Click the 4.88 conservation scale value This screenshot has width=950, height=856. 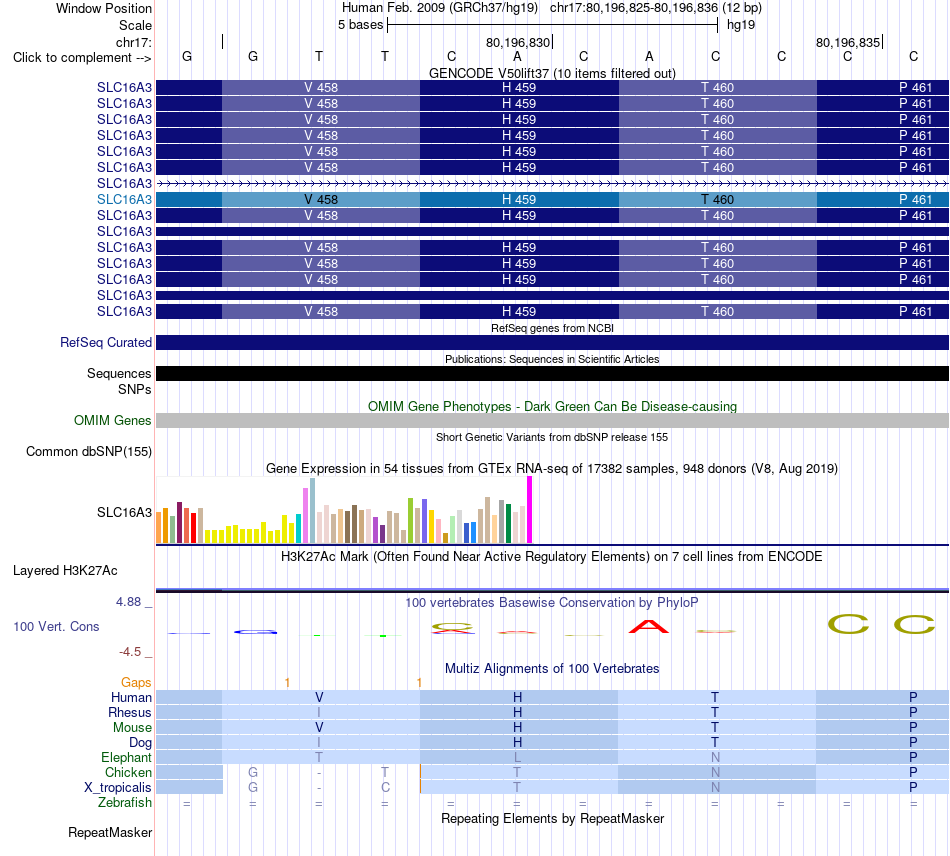[x=128, y=602]
